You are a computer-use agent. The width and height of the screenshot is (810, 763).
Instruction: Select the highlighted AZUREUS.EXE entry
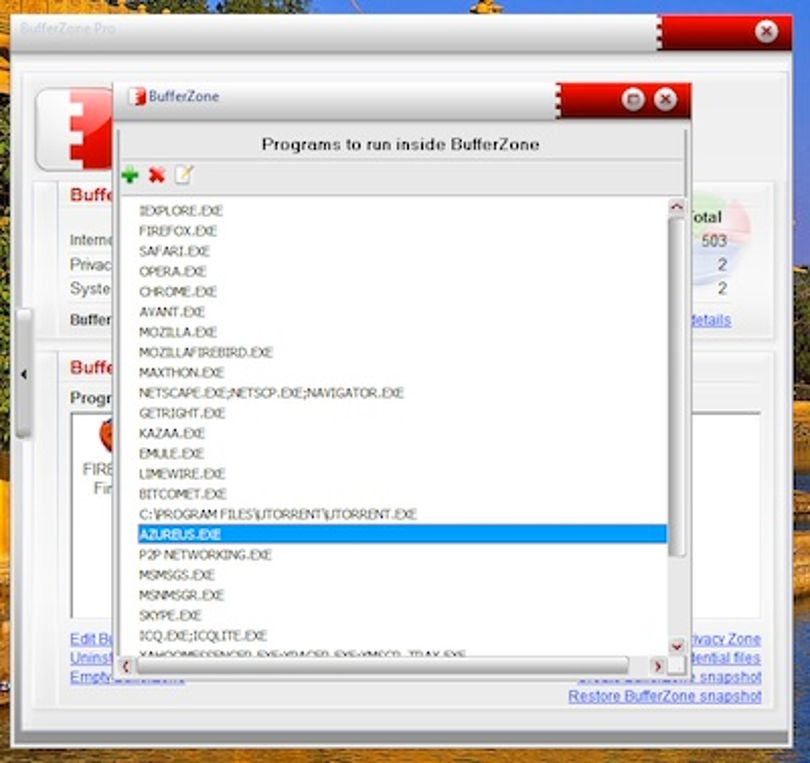402,534
